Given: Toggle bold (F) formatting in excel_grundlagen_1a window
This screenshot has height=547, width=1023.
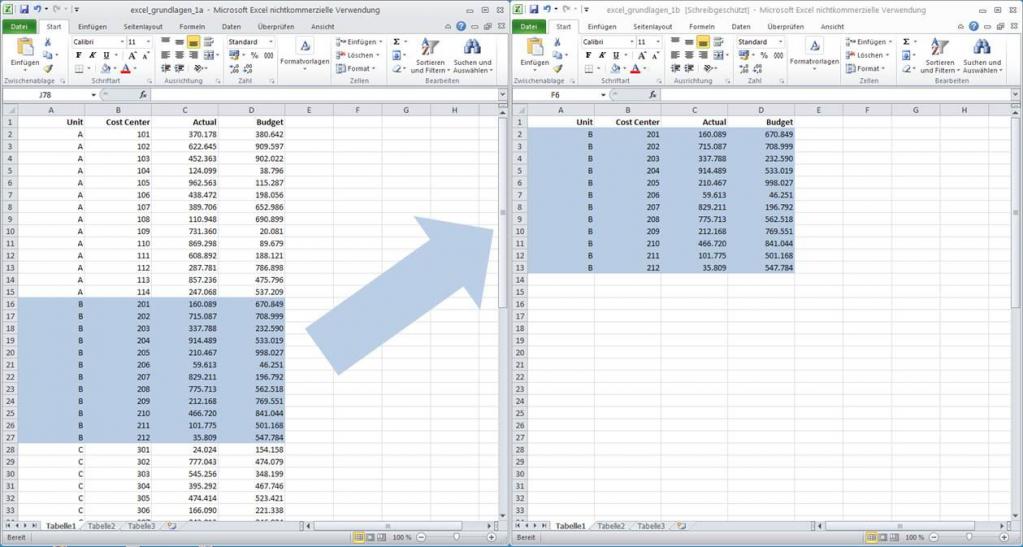Looking at the screenshot, I should pos(78,56).
